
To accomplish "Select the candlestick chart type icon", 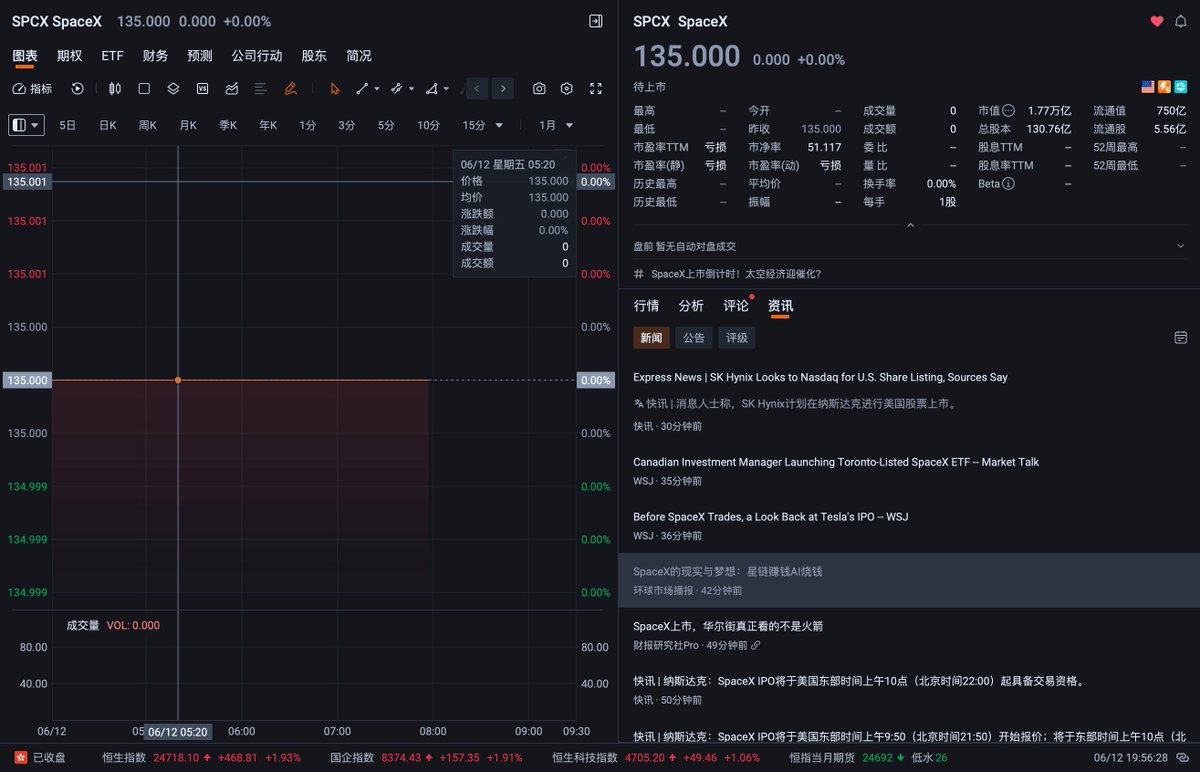I will (115, 89).
